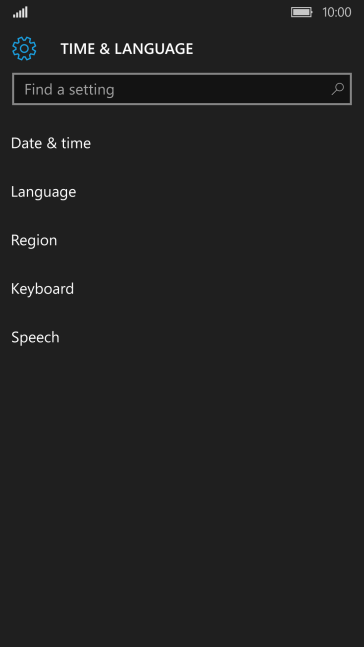Tap the battery status icon
Image resolution: width=364 pixels, height=647 pixels.
coord(302,12)
